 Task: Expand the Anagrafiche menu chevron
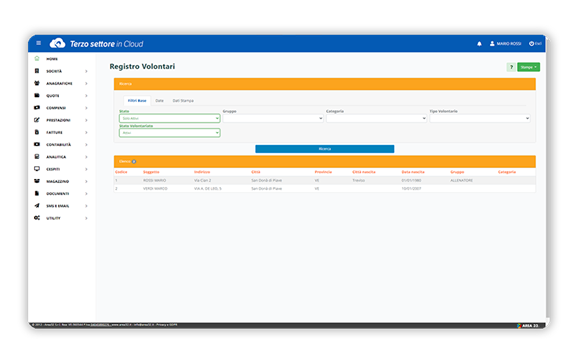86,83
